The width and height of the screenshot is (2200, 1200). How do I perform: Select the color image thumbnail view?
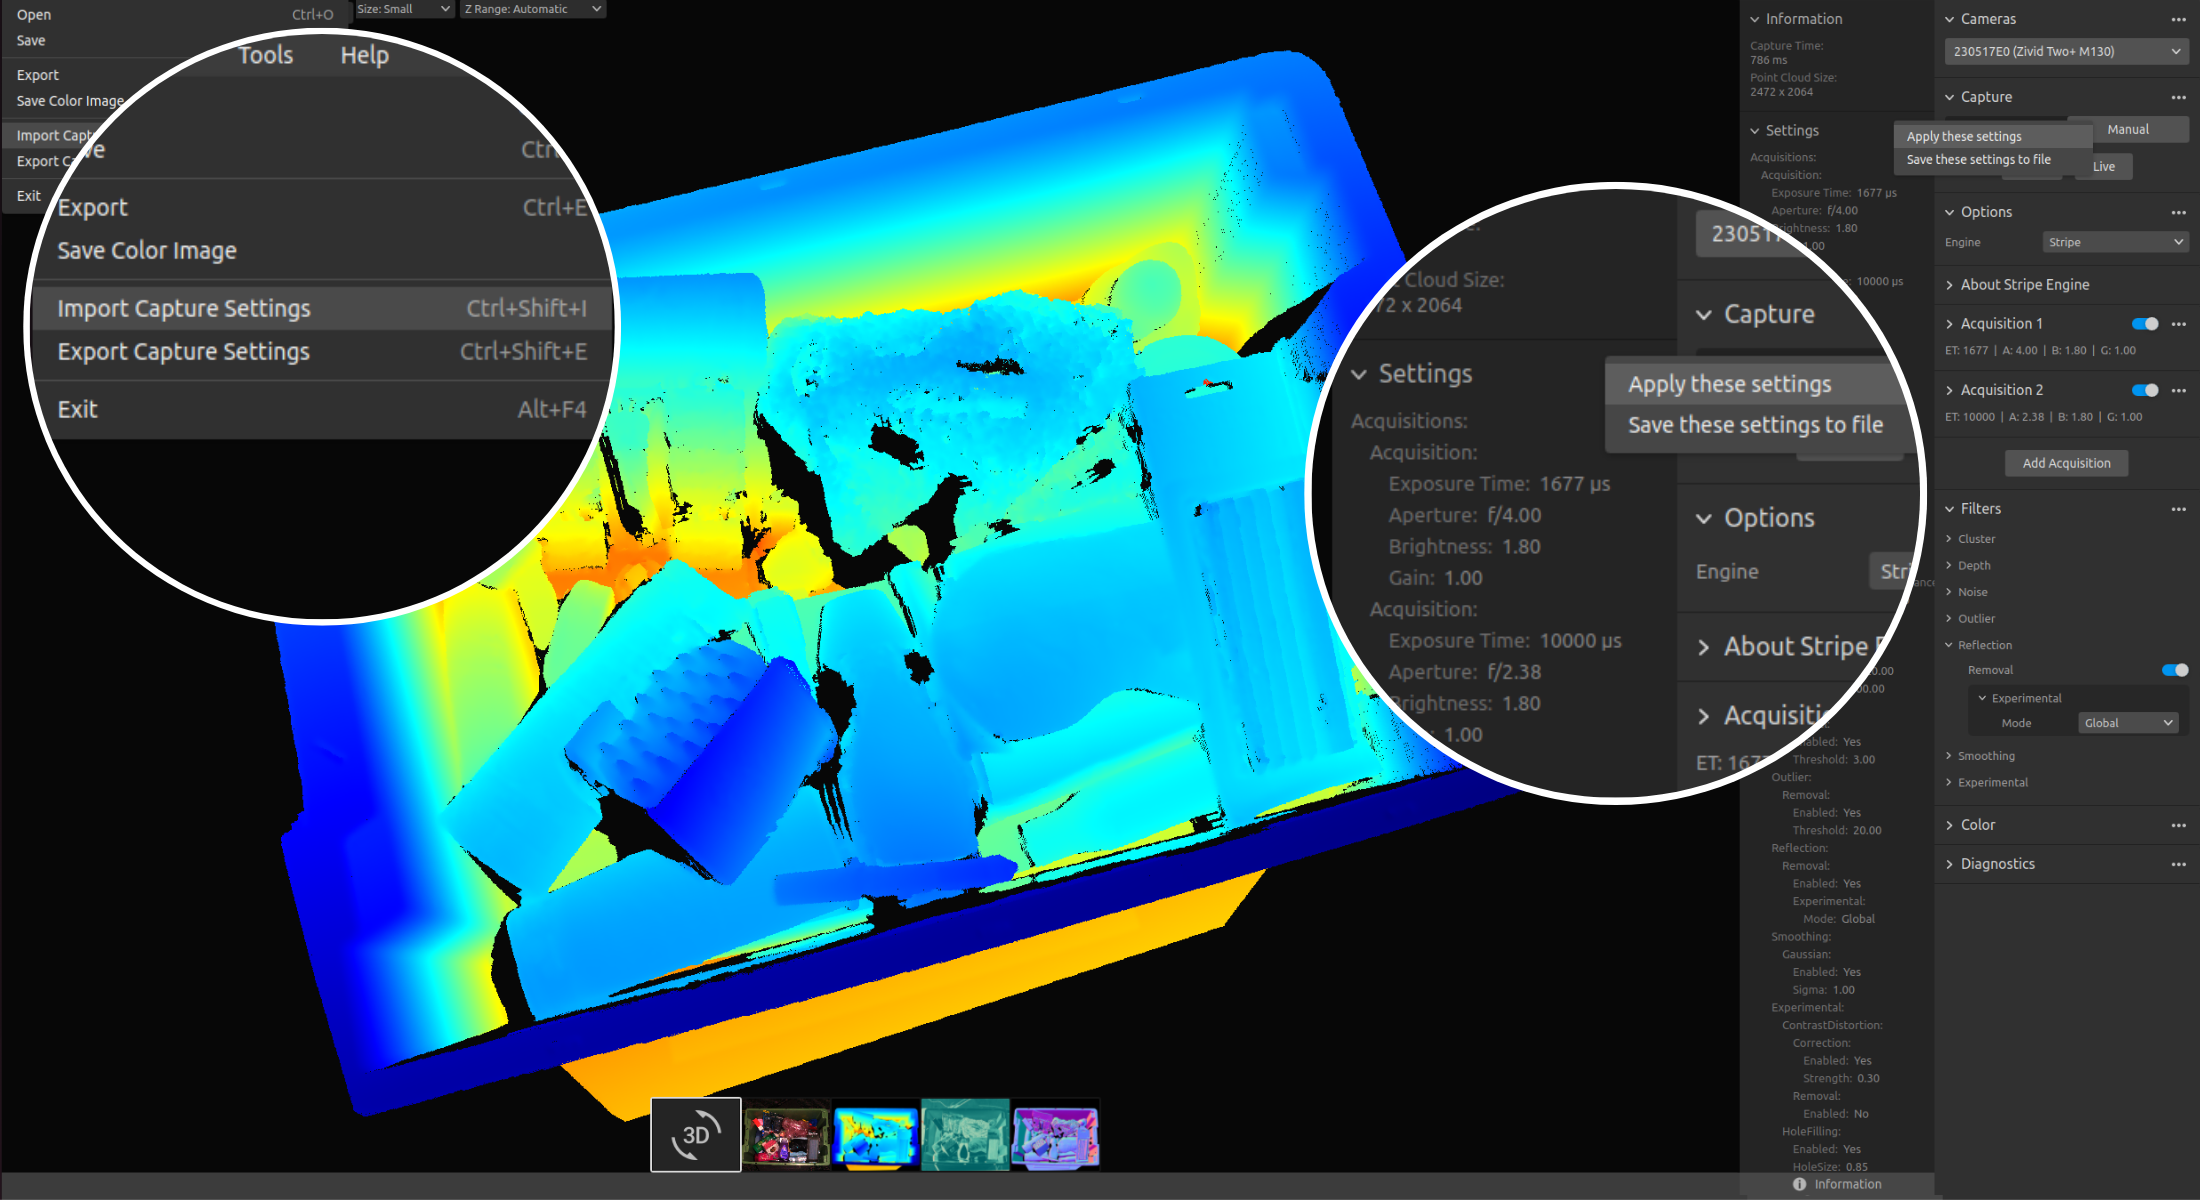(x=786, y=1136)
